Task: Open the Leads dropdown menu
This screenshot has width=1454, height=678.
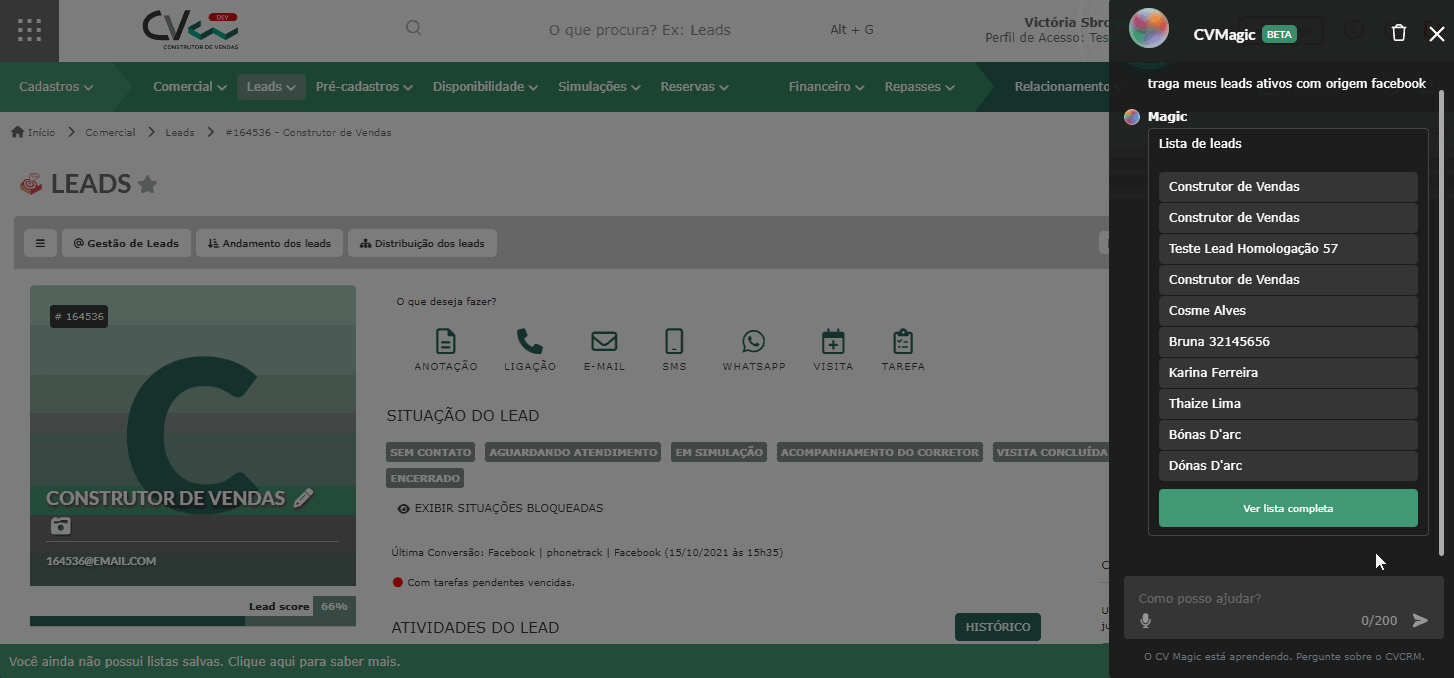Action: pyautogui.click(x=271, y=87)
